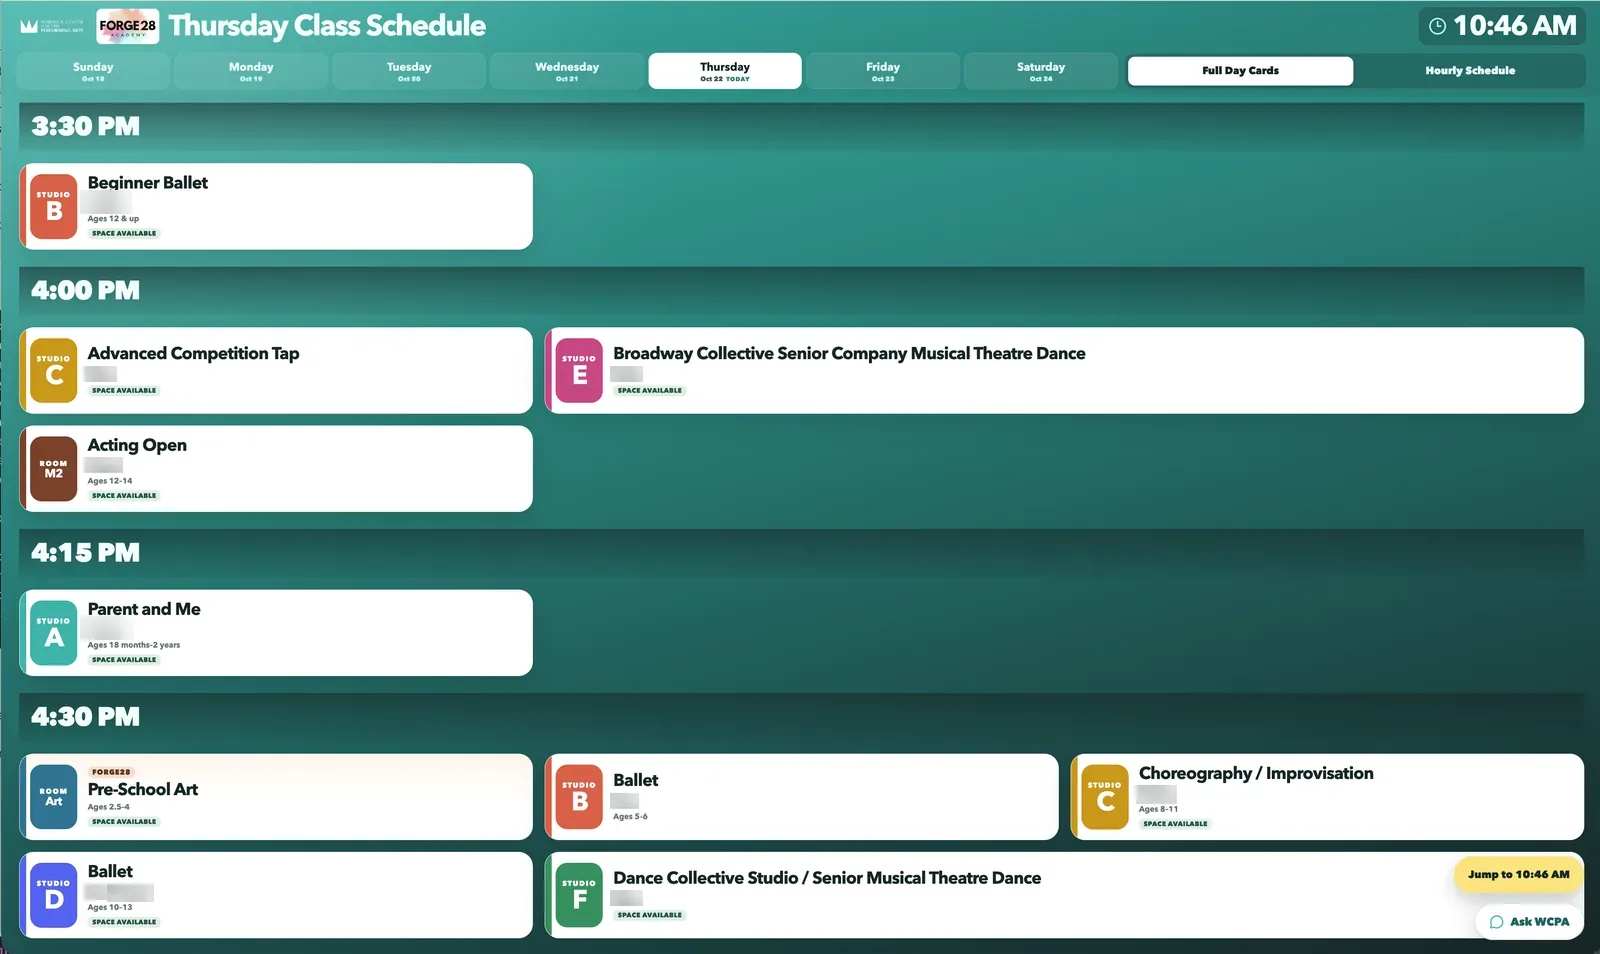The image size is (1600, 954).
Task: Click the 4:15 PM time header
Action: pyautogui.click(x=85, y=553)
